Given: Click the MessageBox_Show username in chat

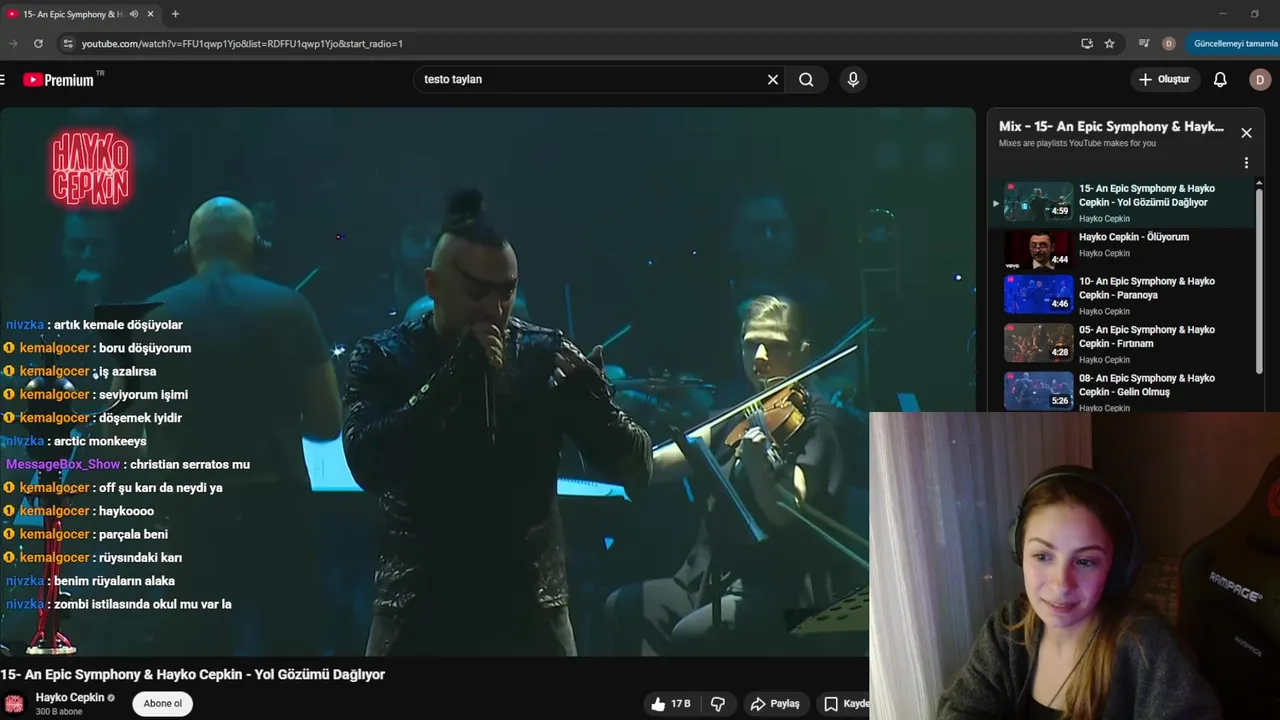Looking at the screenshot, I should click(63, 464).
